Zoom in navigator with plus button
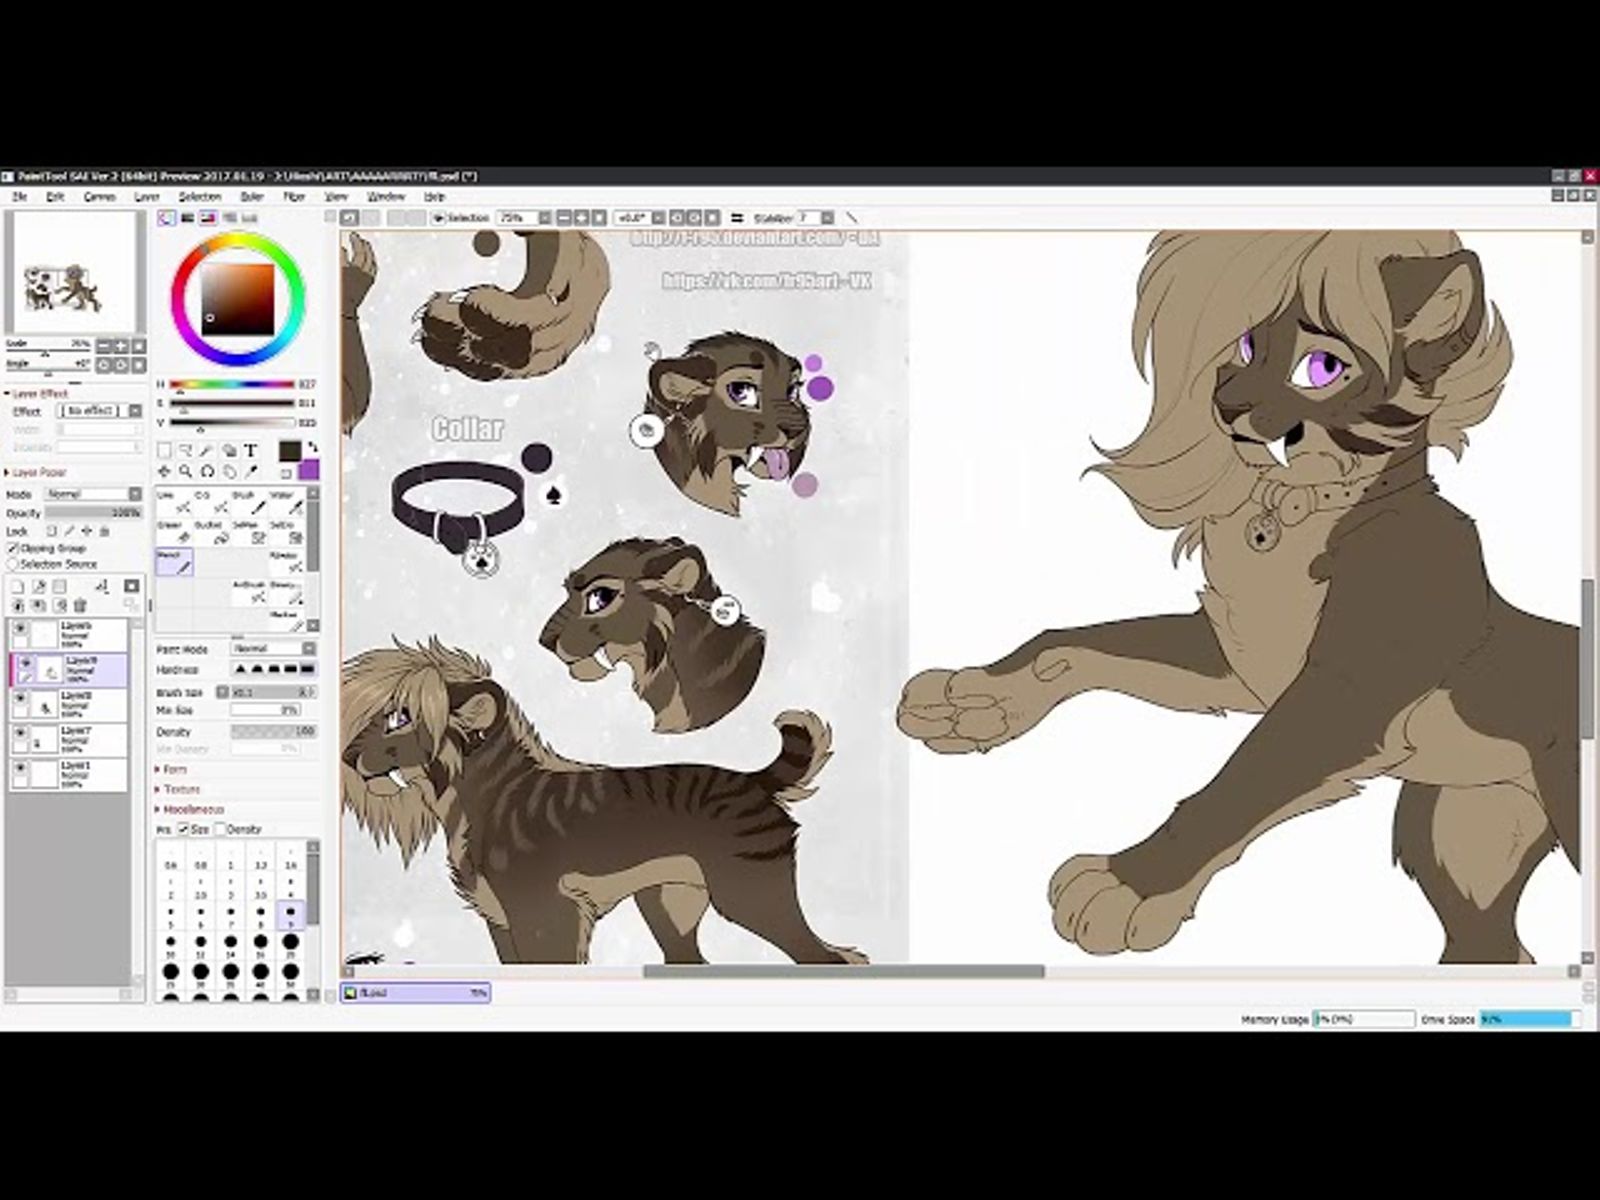1600x1200 pixels. pyautogui.click(x=121, y=346)
